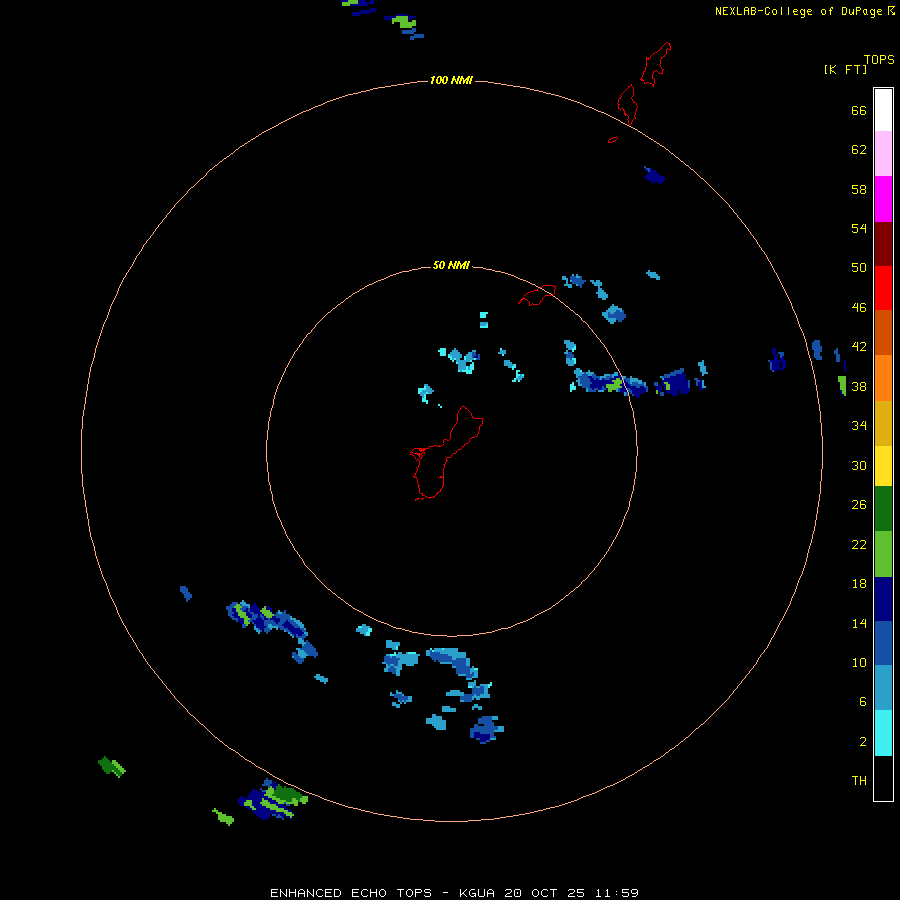
Task: Click the 34 legend value
Action: (x=859, y=425)
